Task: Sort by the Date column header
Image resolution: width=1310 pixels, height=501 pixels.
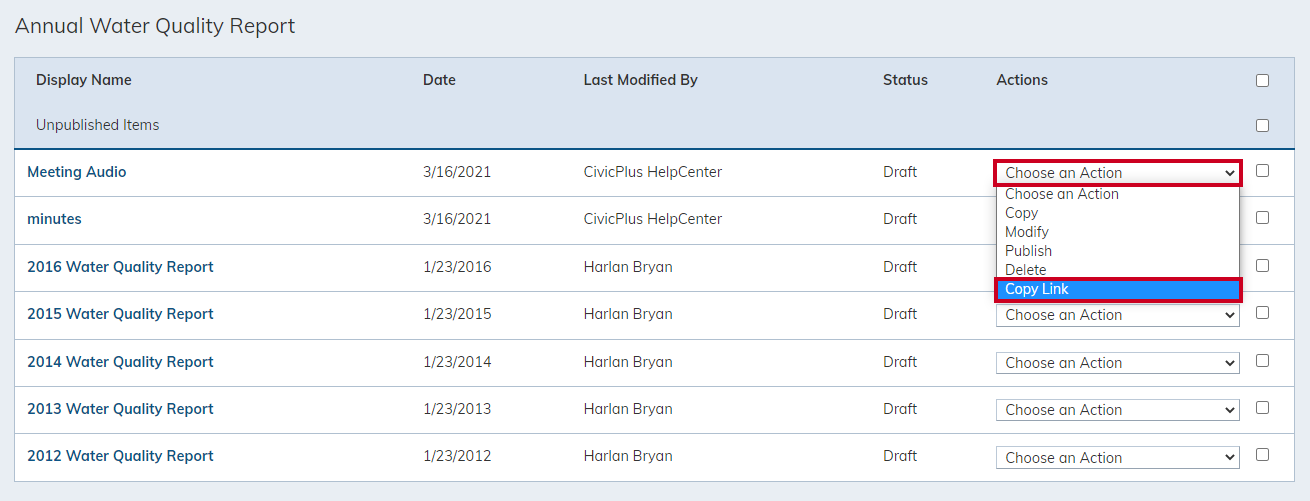Action: coord(439,80)
